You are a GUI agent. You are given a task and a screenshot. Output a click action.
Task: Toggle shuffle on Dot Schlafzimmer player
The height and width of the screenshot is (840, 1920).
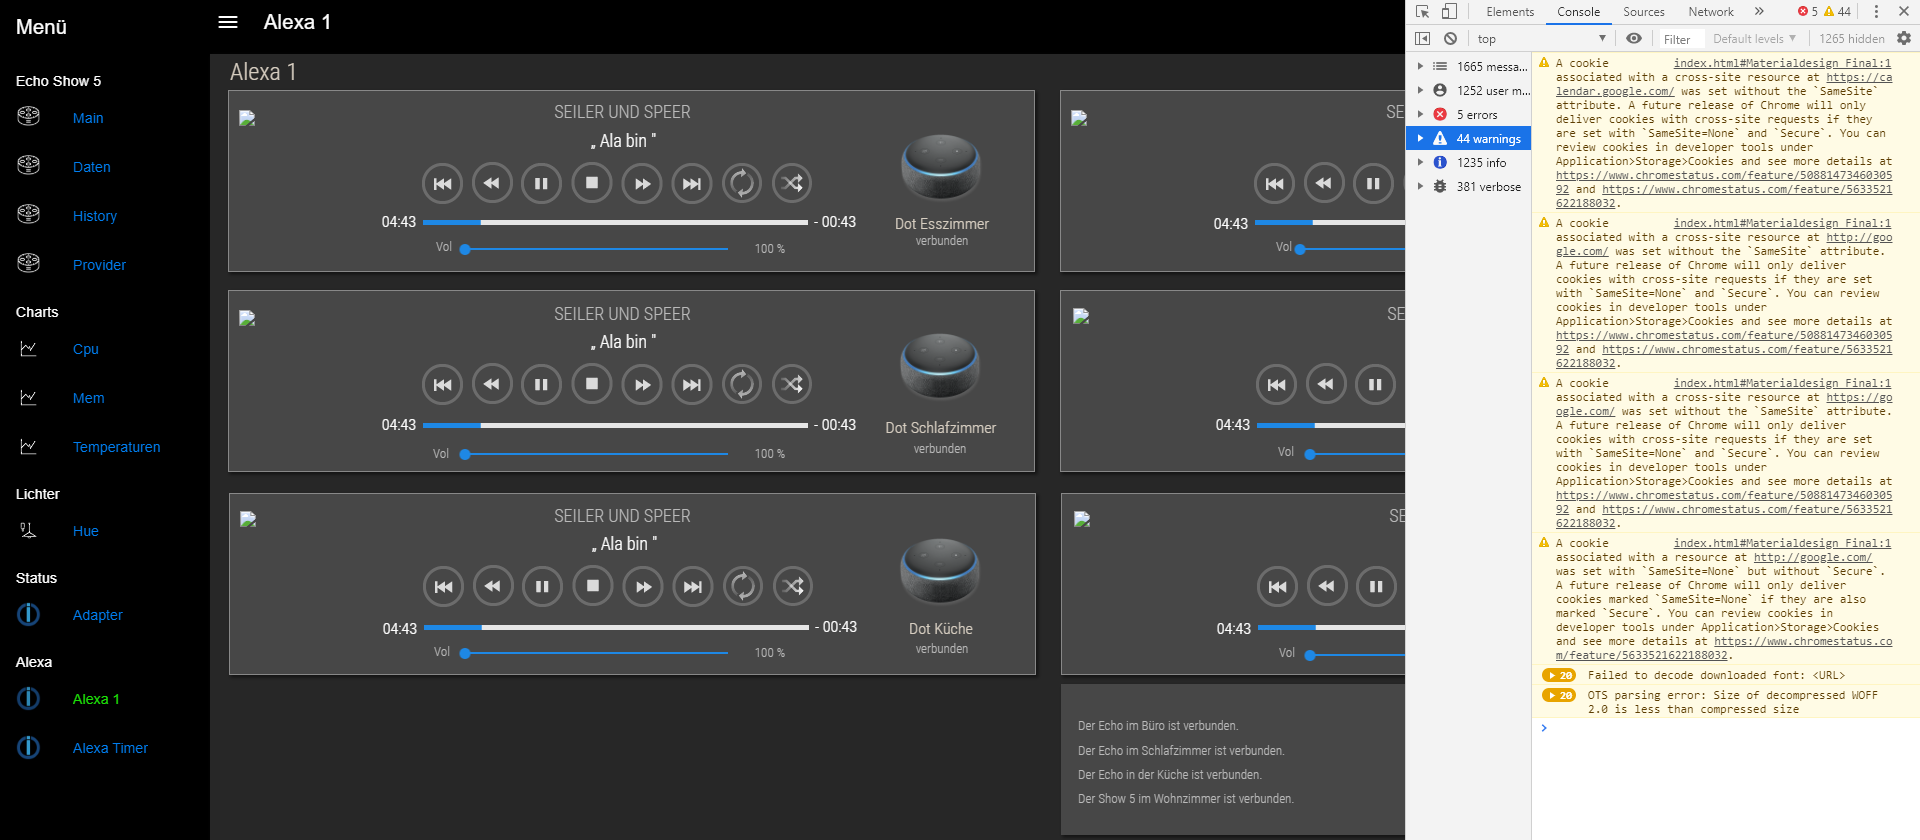tap(792, 384)
